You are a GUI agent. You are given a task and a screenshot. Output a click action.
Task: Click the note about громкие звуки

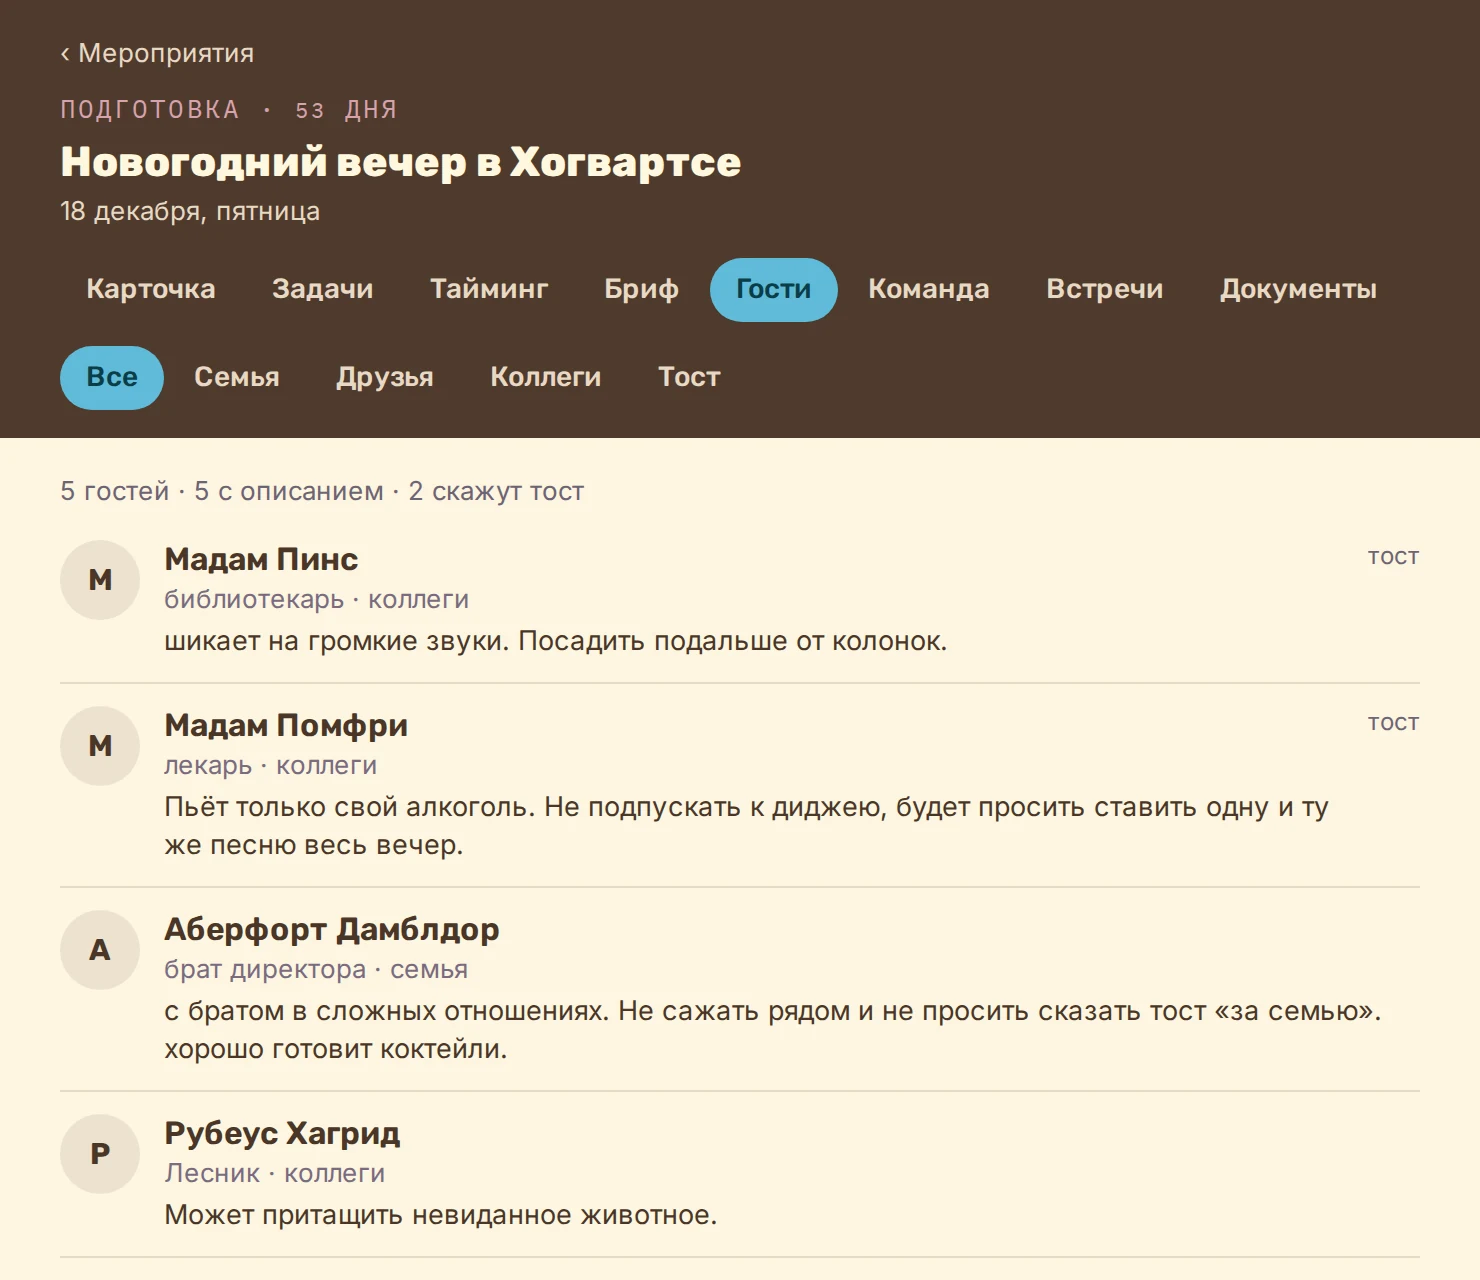point(556,641)
